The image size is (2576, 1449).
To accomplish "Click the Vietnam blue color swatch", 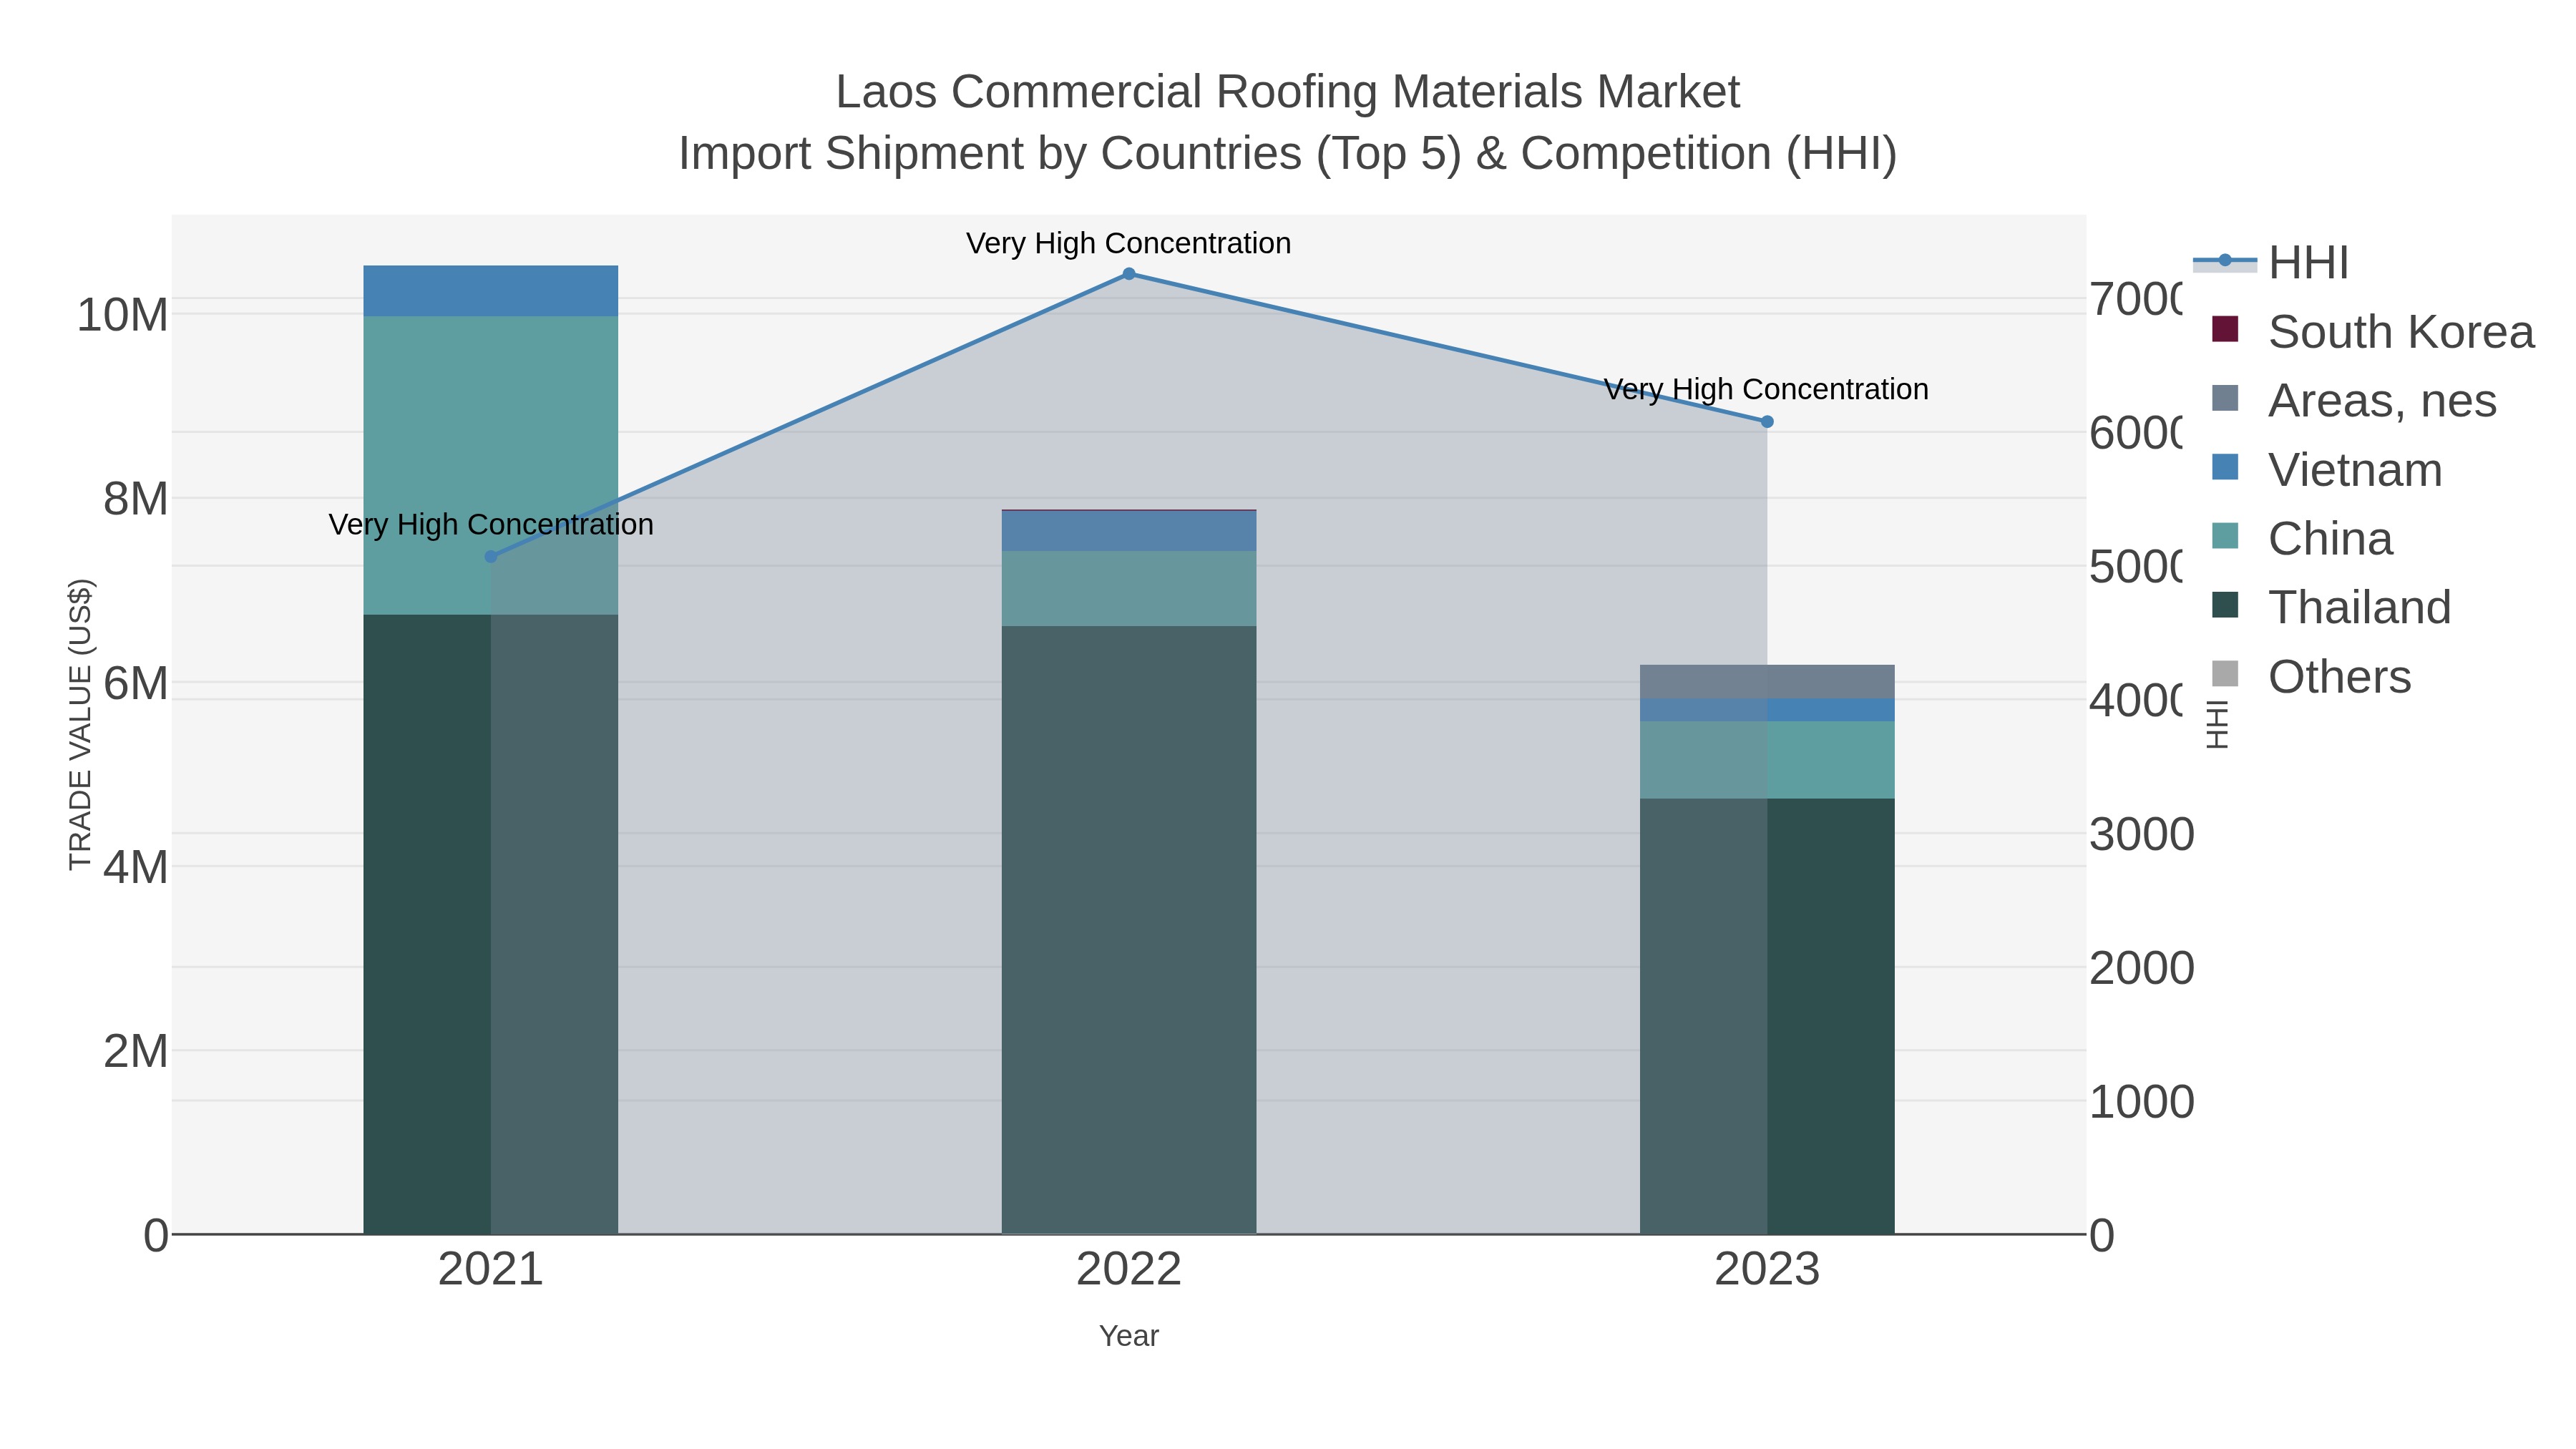I will (x=2225, y=467).
